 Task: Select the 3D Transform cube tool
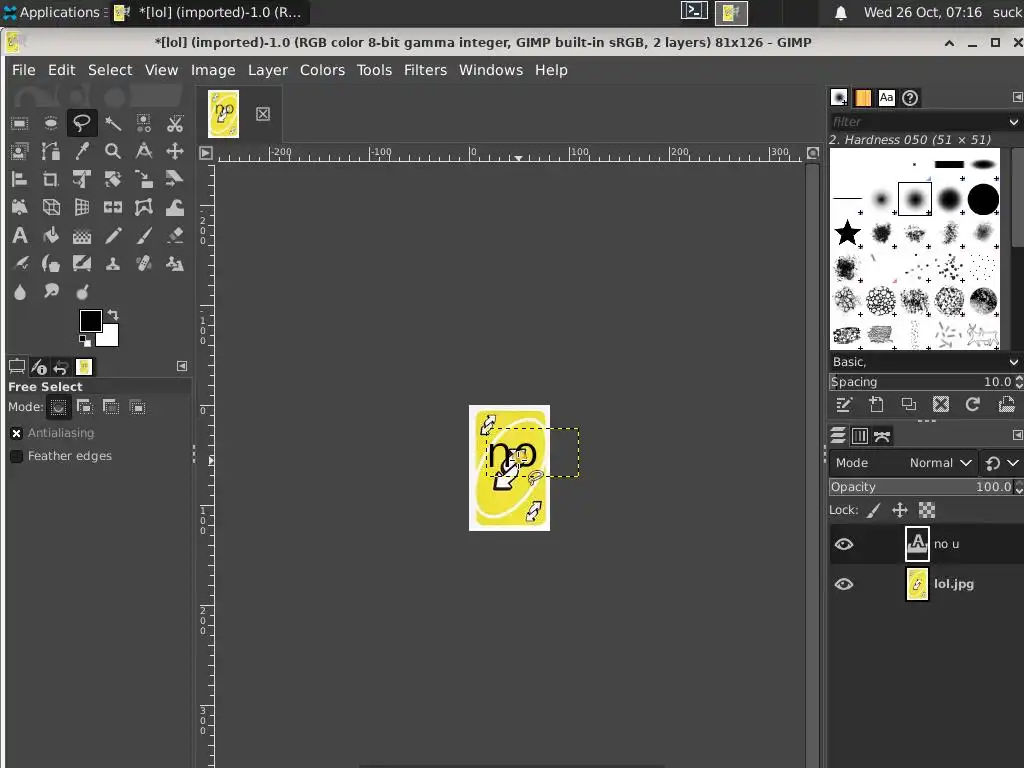point(51,208)
